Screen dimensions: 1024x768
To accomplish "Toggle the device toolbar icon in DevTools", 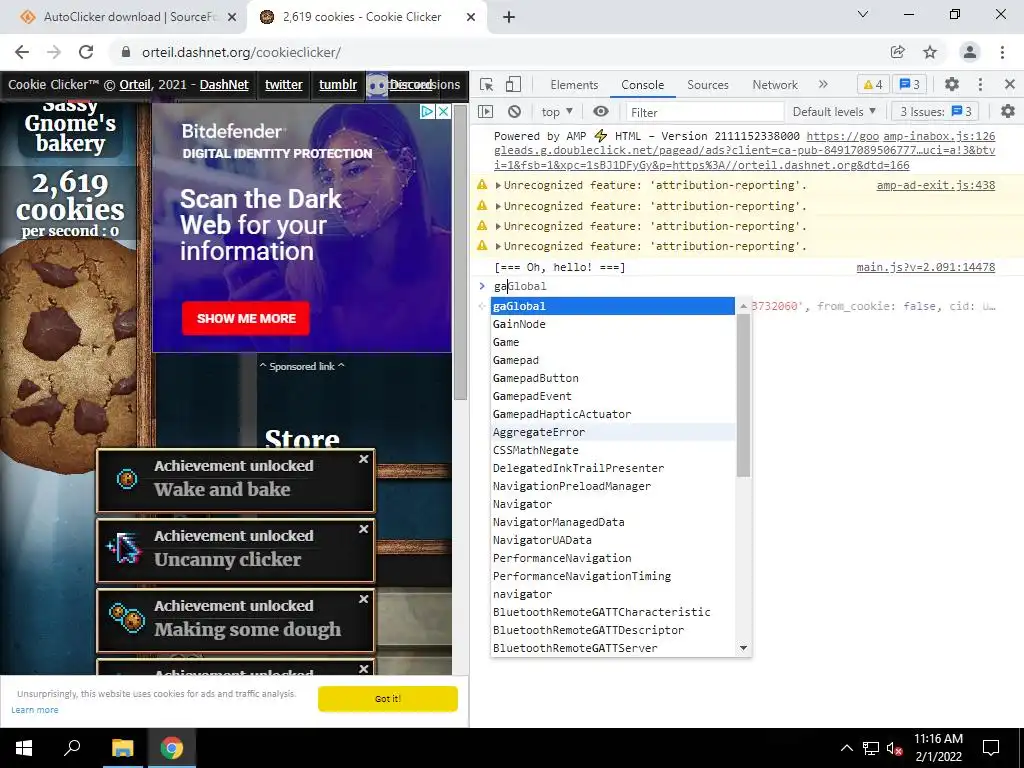I will [x=513, y=84].
